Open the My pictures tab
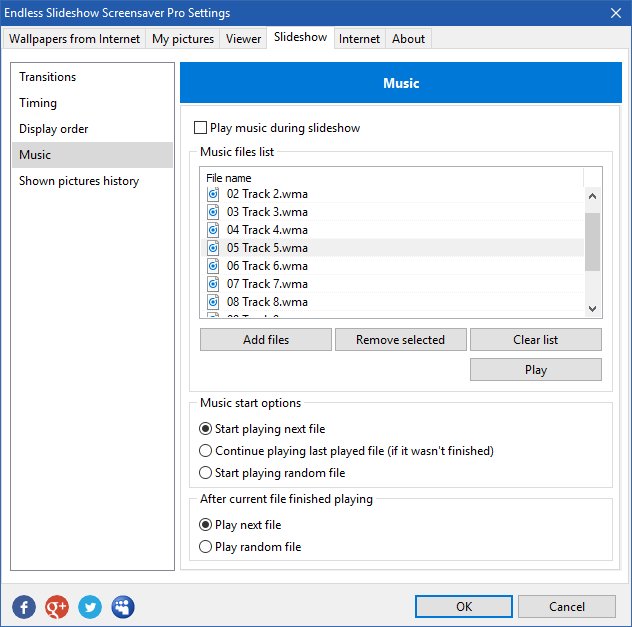Screen dimensions: 632x627 [183, 39]
